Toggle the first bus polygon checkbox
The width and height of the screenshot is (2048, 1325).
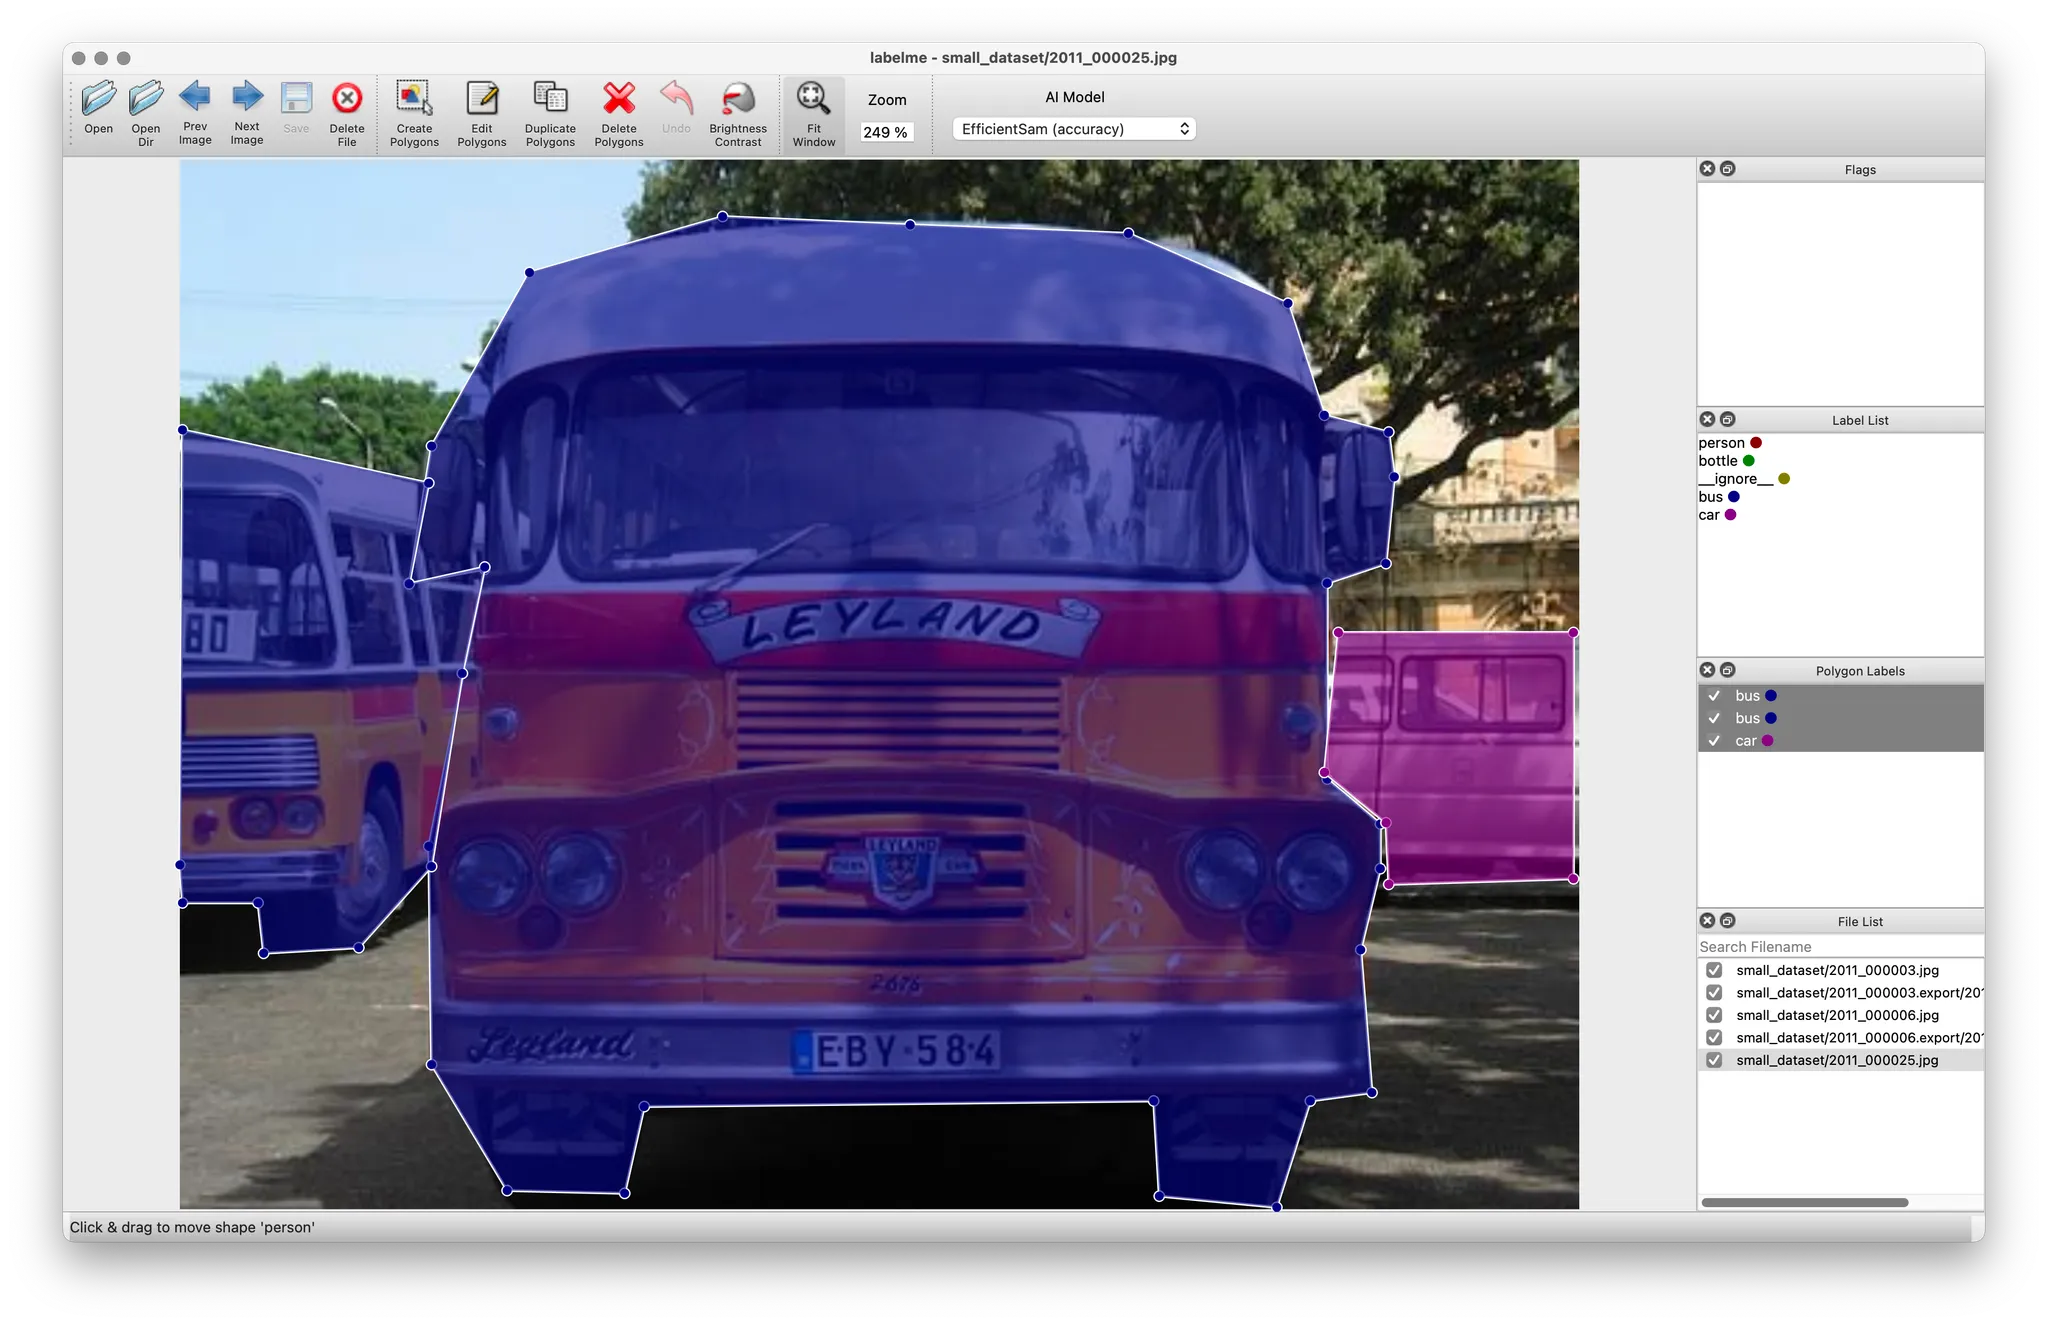pyautogui.click(x=1714, y=696)
